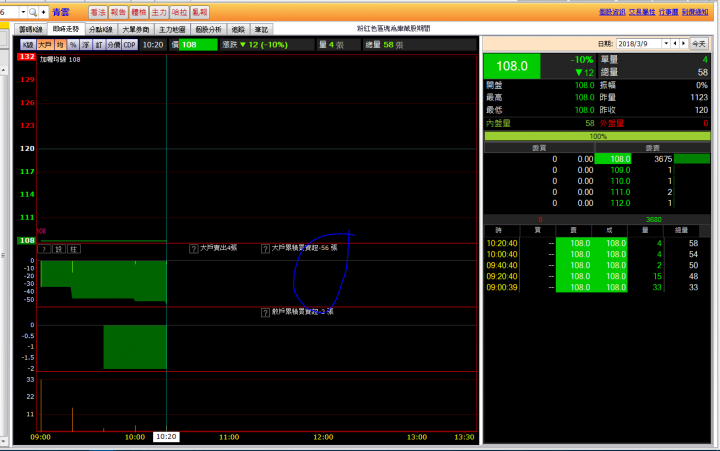Select the 111.0 ask price row
The image size is (720, 451).
pyautogui.click(x=597, y=192)
